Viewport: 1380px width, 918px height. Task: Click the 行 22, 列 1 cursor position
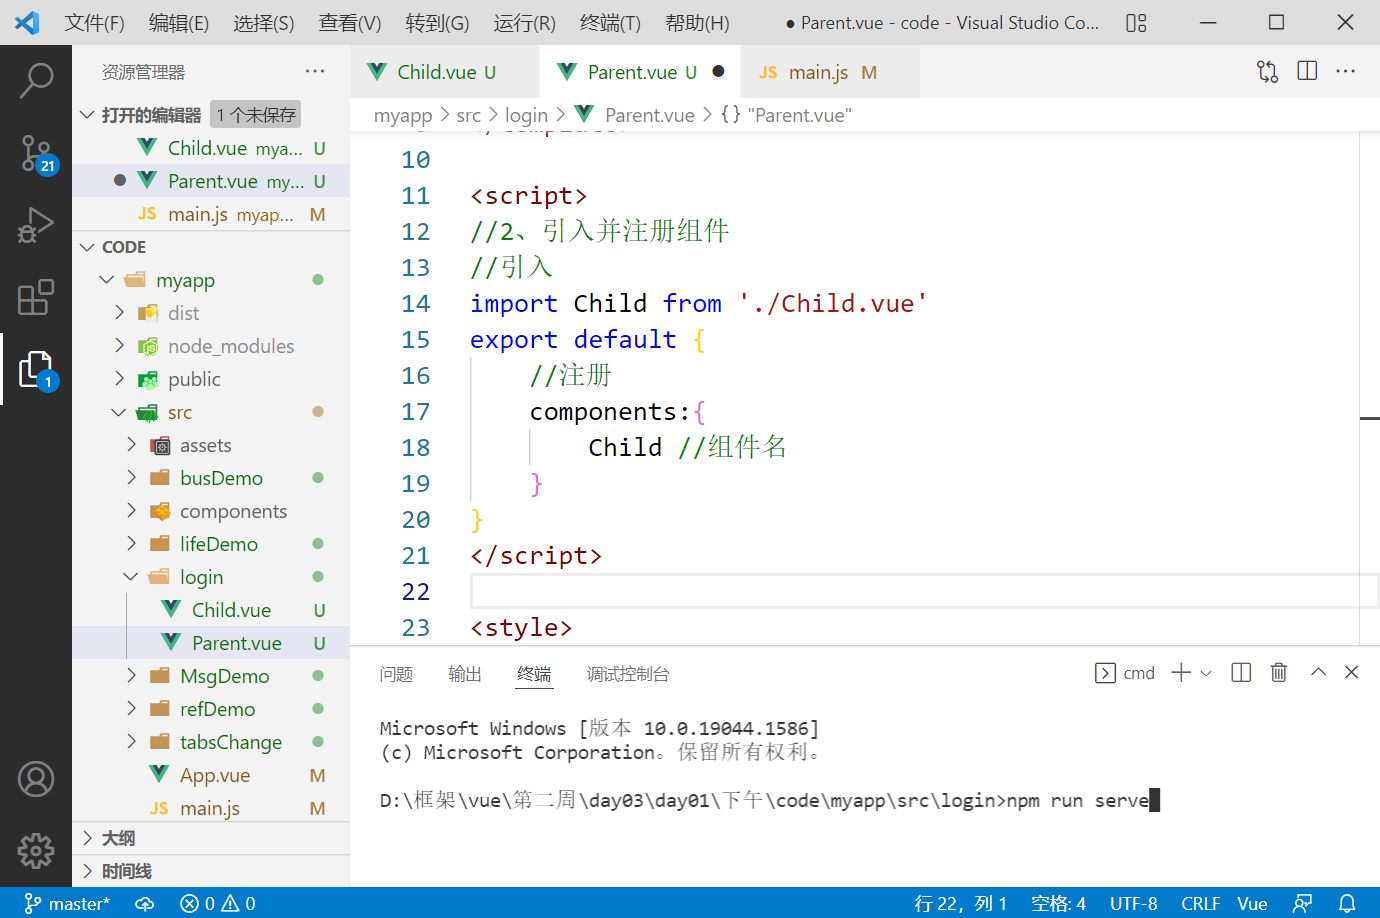961,904
